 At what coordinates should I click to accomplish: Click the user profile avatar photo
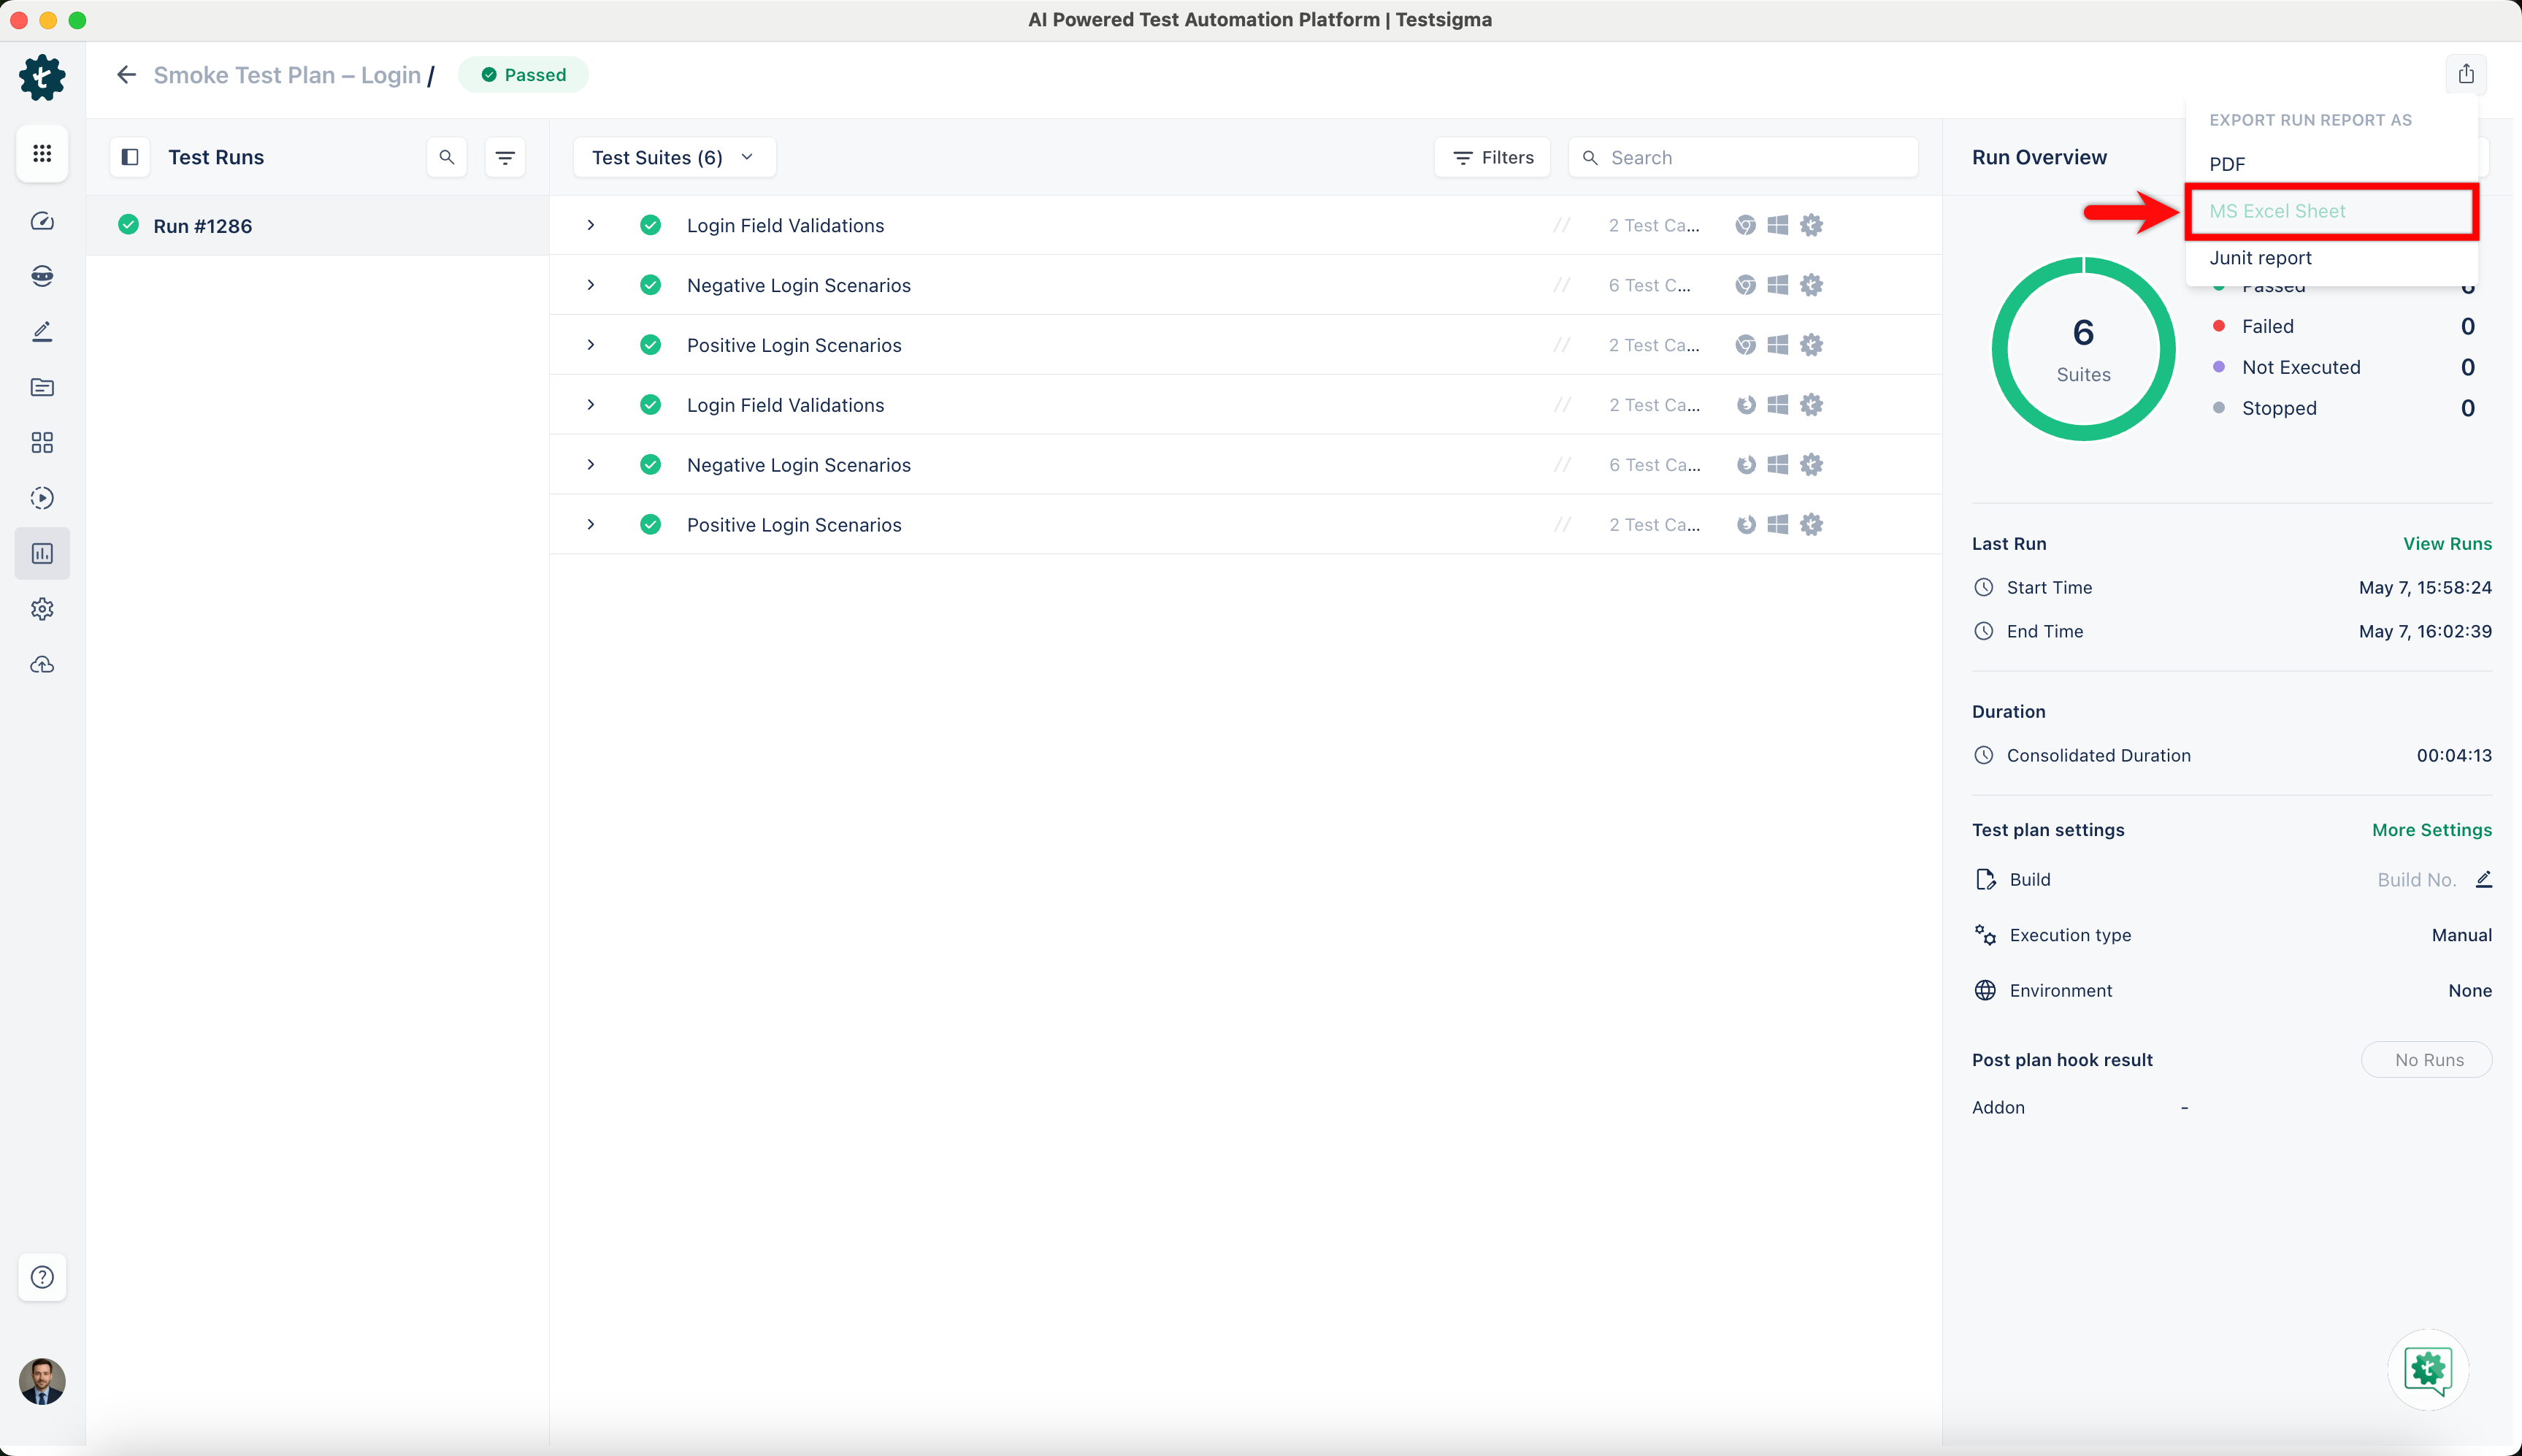pyautogui.click(x=42, y=1381)
